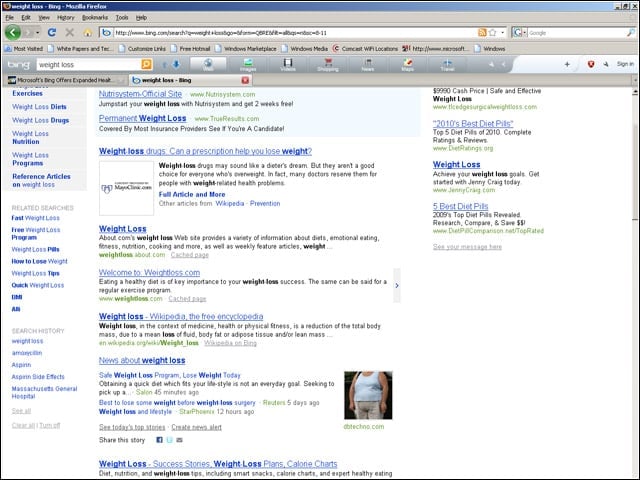The height and width of the screenshot is (480, 640).
Task: Open Weight loss - Wikipedia result link
Action: click(181, 316)
